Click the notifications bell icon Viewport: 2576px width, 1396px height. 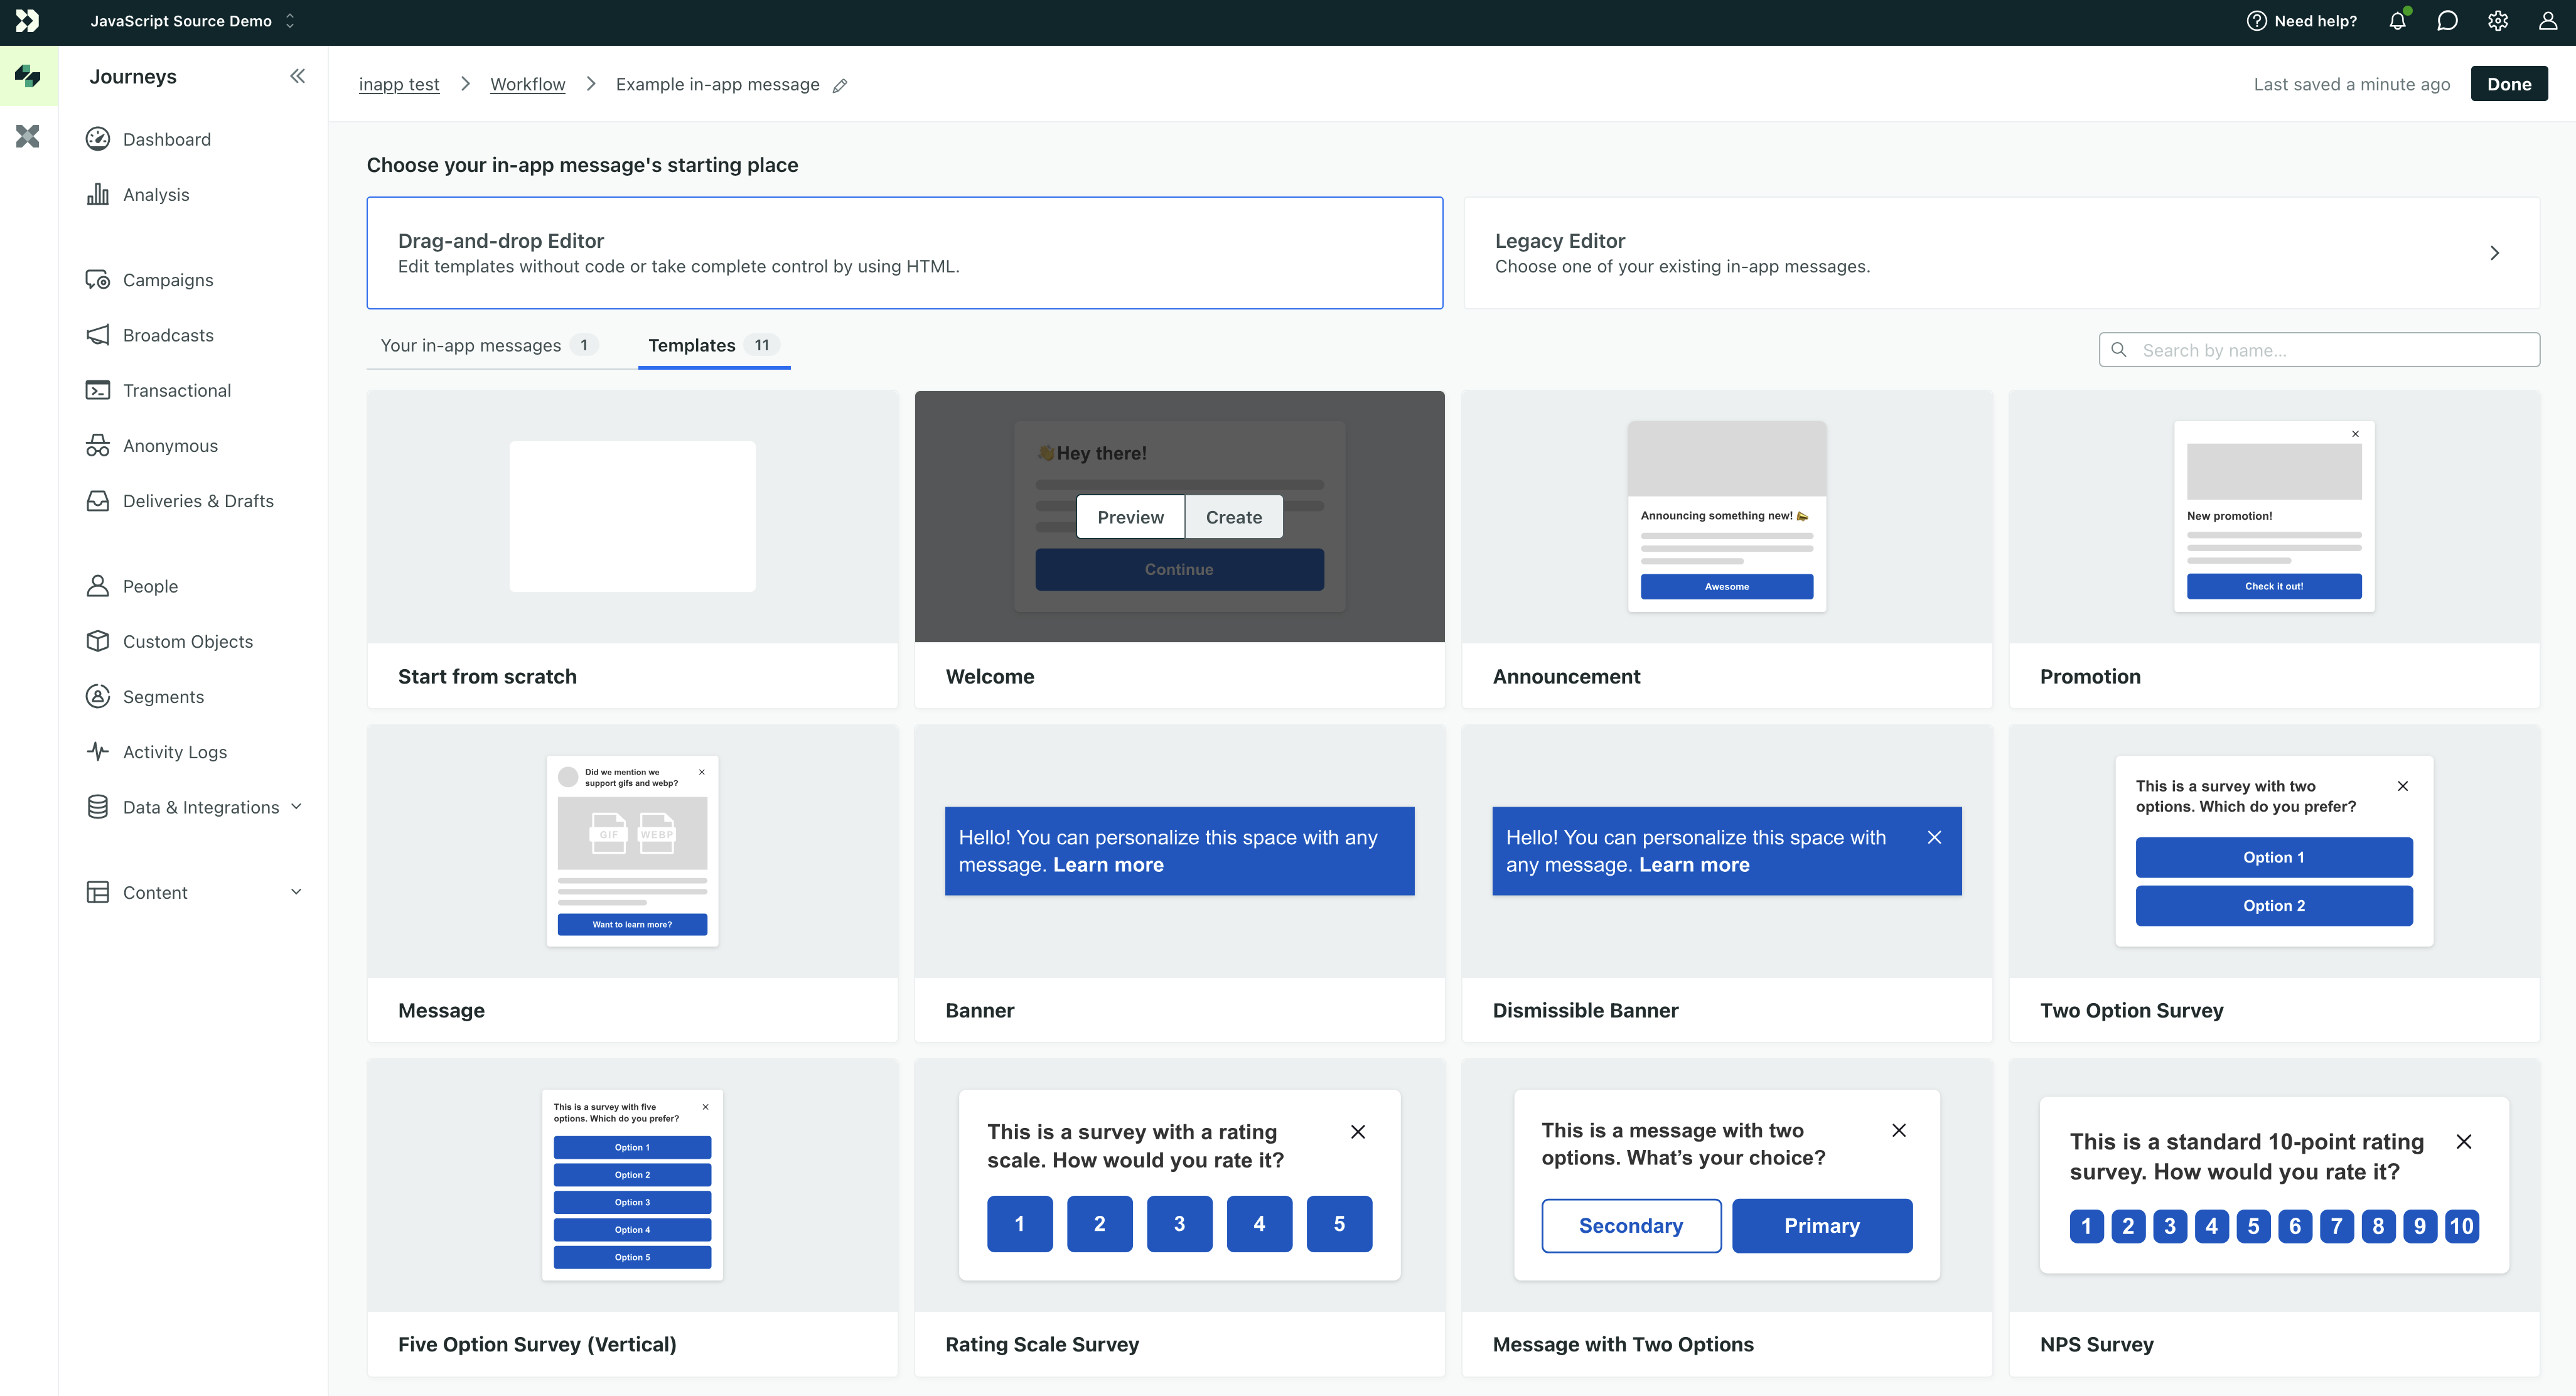[2397, 21]
